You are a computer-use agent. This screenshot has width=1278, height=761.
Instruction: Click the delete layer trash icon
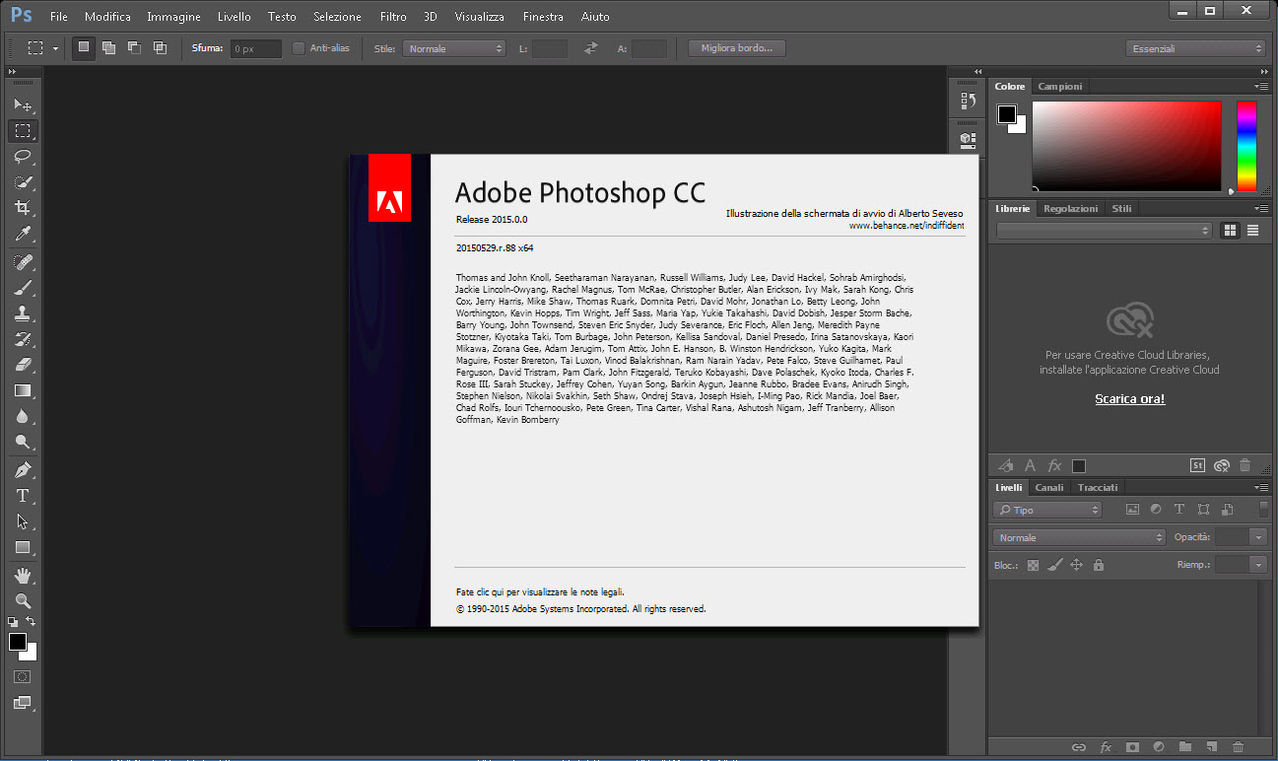(1238, 747)
